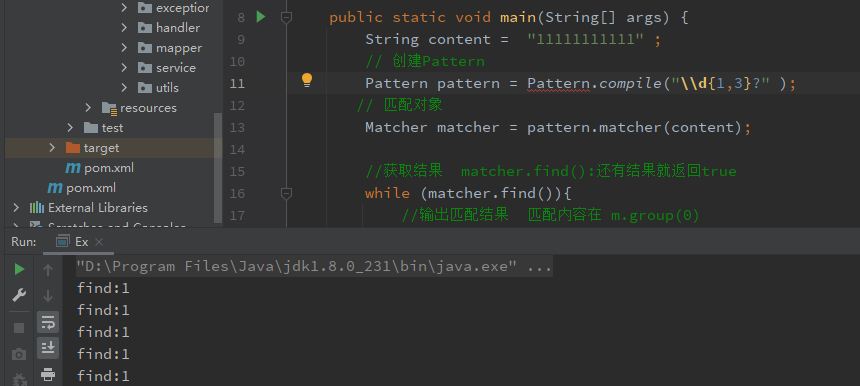Toggle scroll to end of console

(48, 348)
